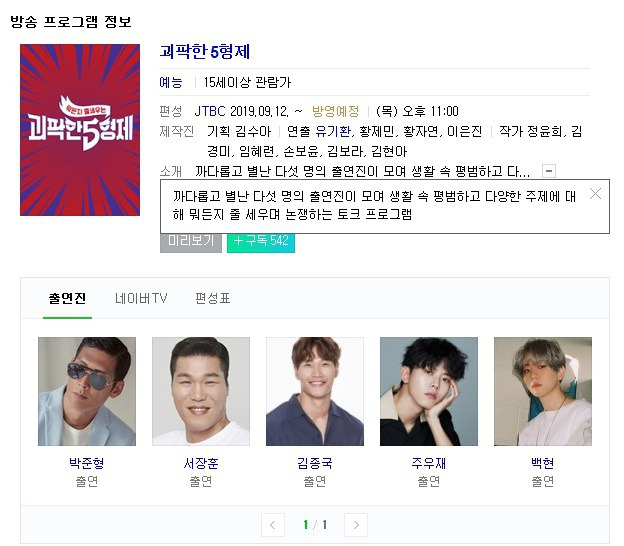Open the 괴팍한 5형제 title link
The image size is (624, 546).
point(205,52)
